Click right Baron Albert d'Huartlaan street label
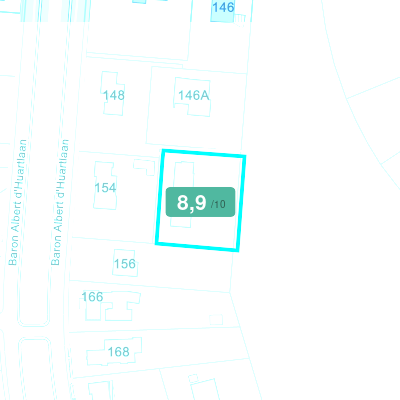The width and height of the screenshot is (400, 400). pyautogui.click(x=60, y=202)
